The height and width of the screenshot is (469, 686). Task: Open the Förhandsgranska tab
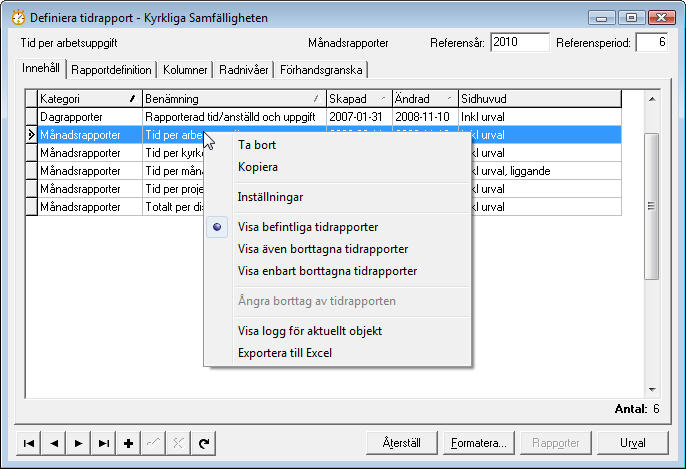321,70
